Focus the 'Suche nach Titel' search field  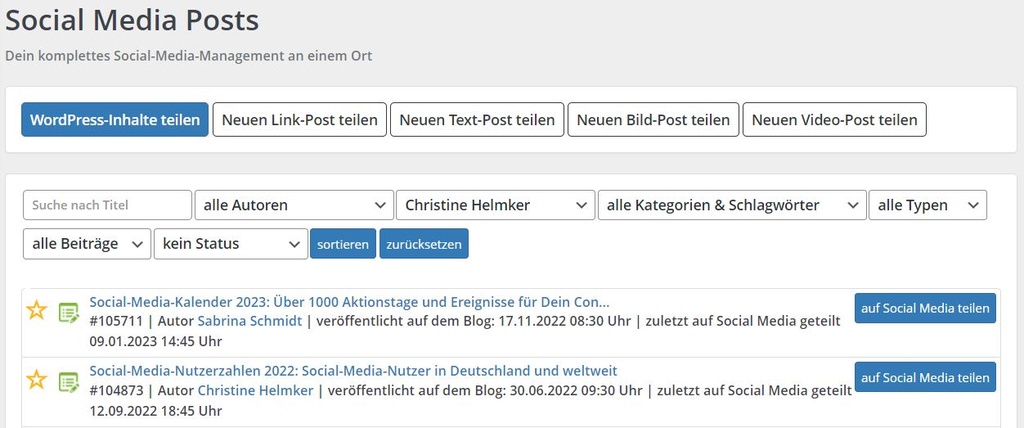point(107,205)
